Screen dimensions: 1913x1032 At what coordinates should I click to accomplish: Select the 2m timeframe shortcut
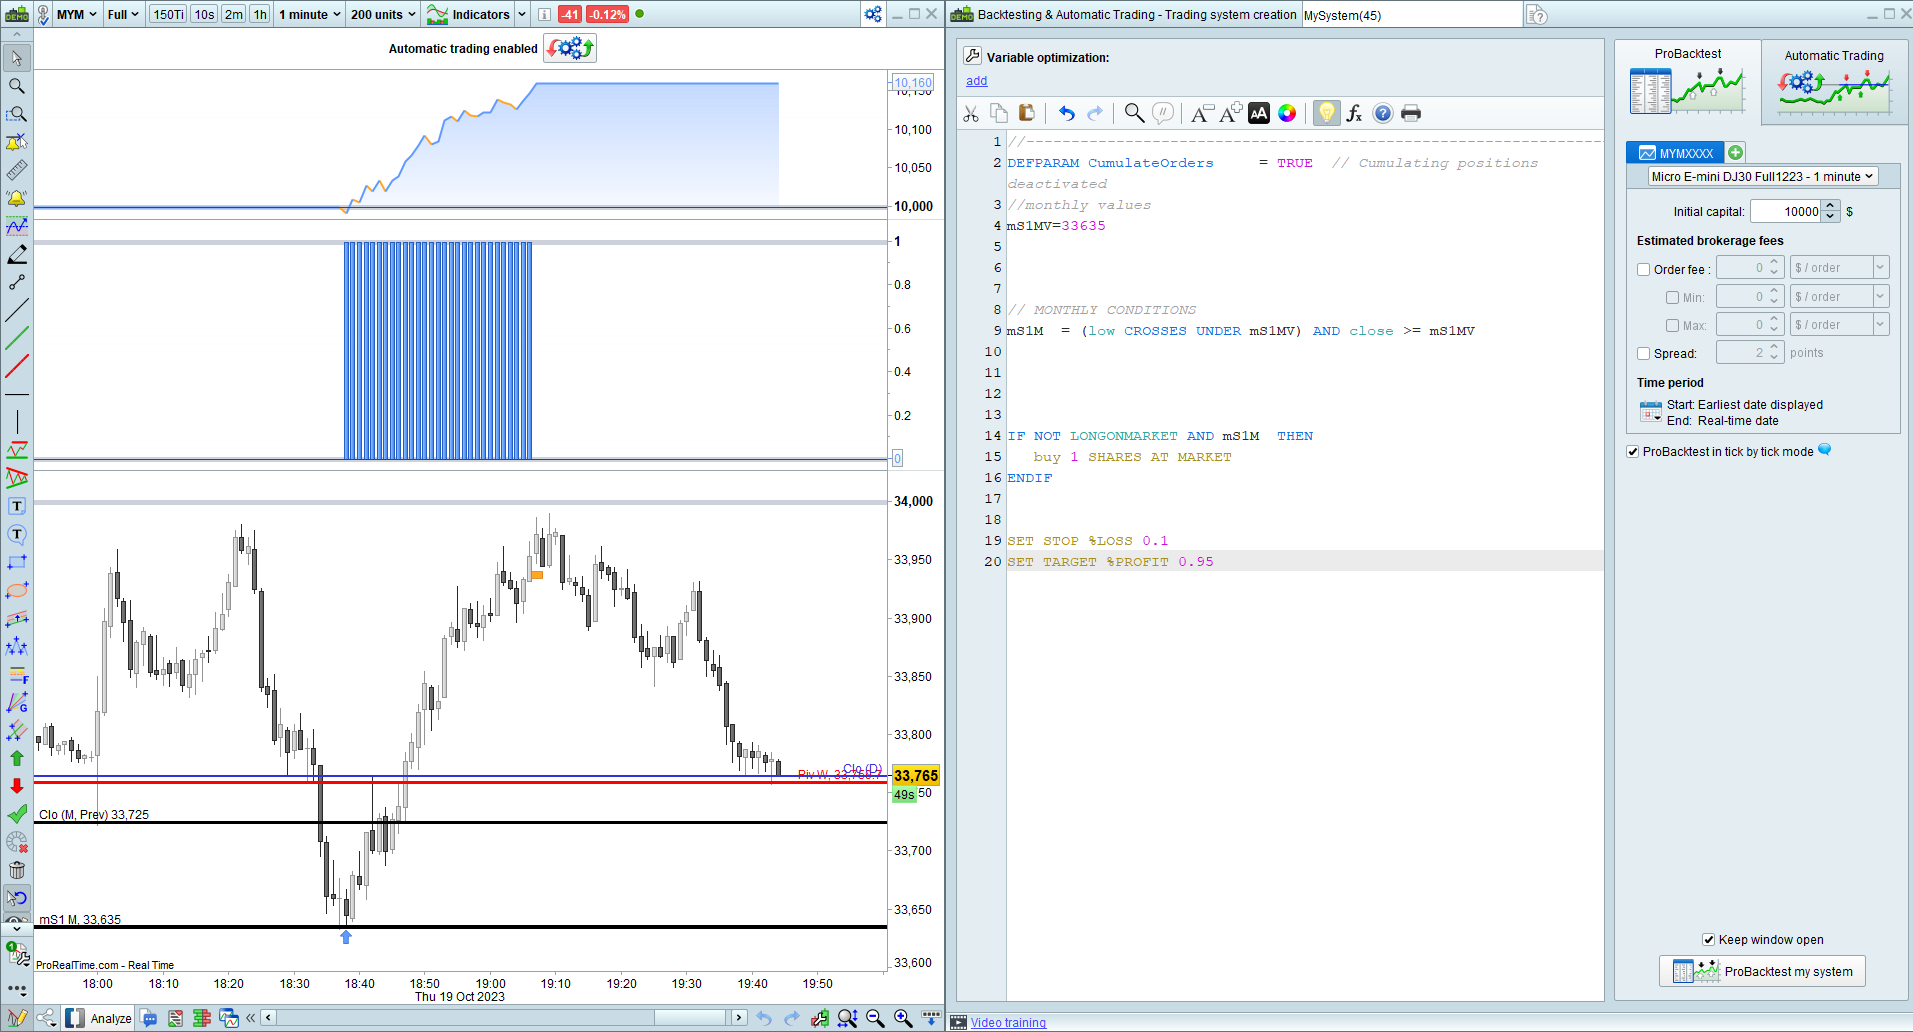(x=233, y=14)
